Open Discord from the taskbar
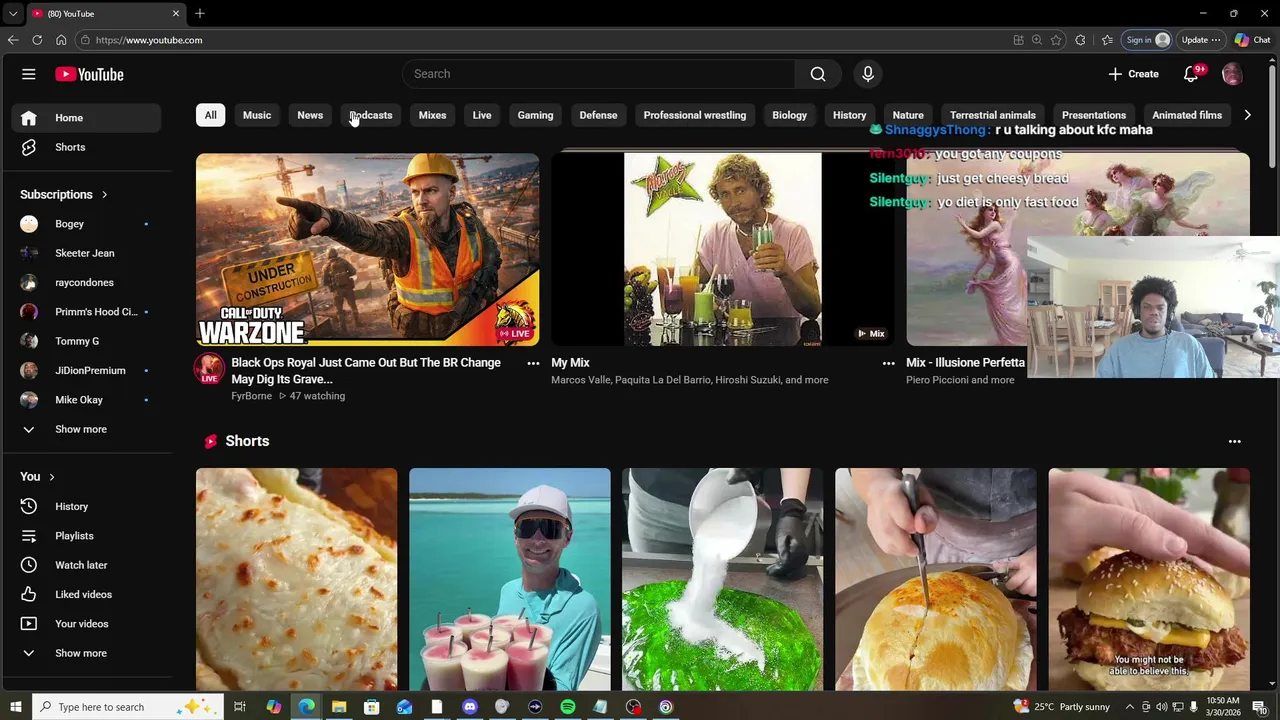1280x720 pixels. (x=470, y=707)
